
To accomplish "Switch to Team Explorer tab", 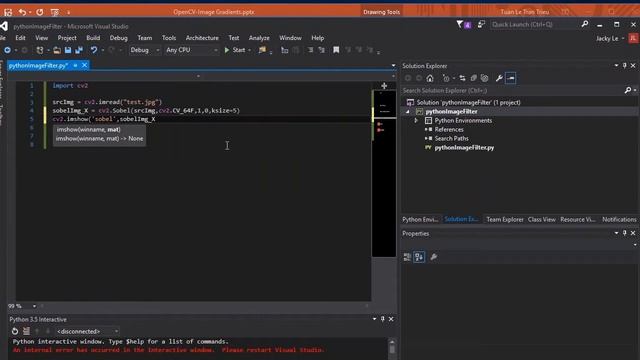I will pos(504,219).
